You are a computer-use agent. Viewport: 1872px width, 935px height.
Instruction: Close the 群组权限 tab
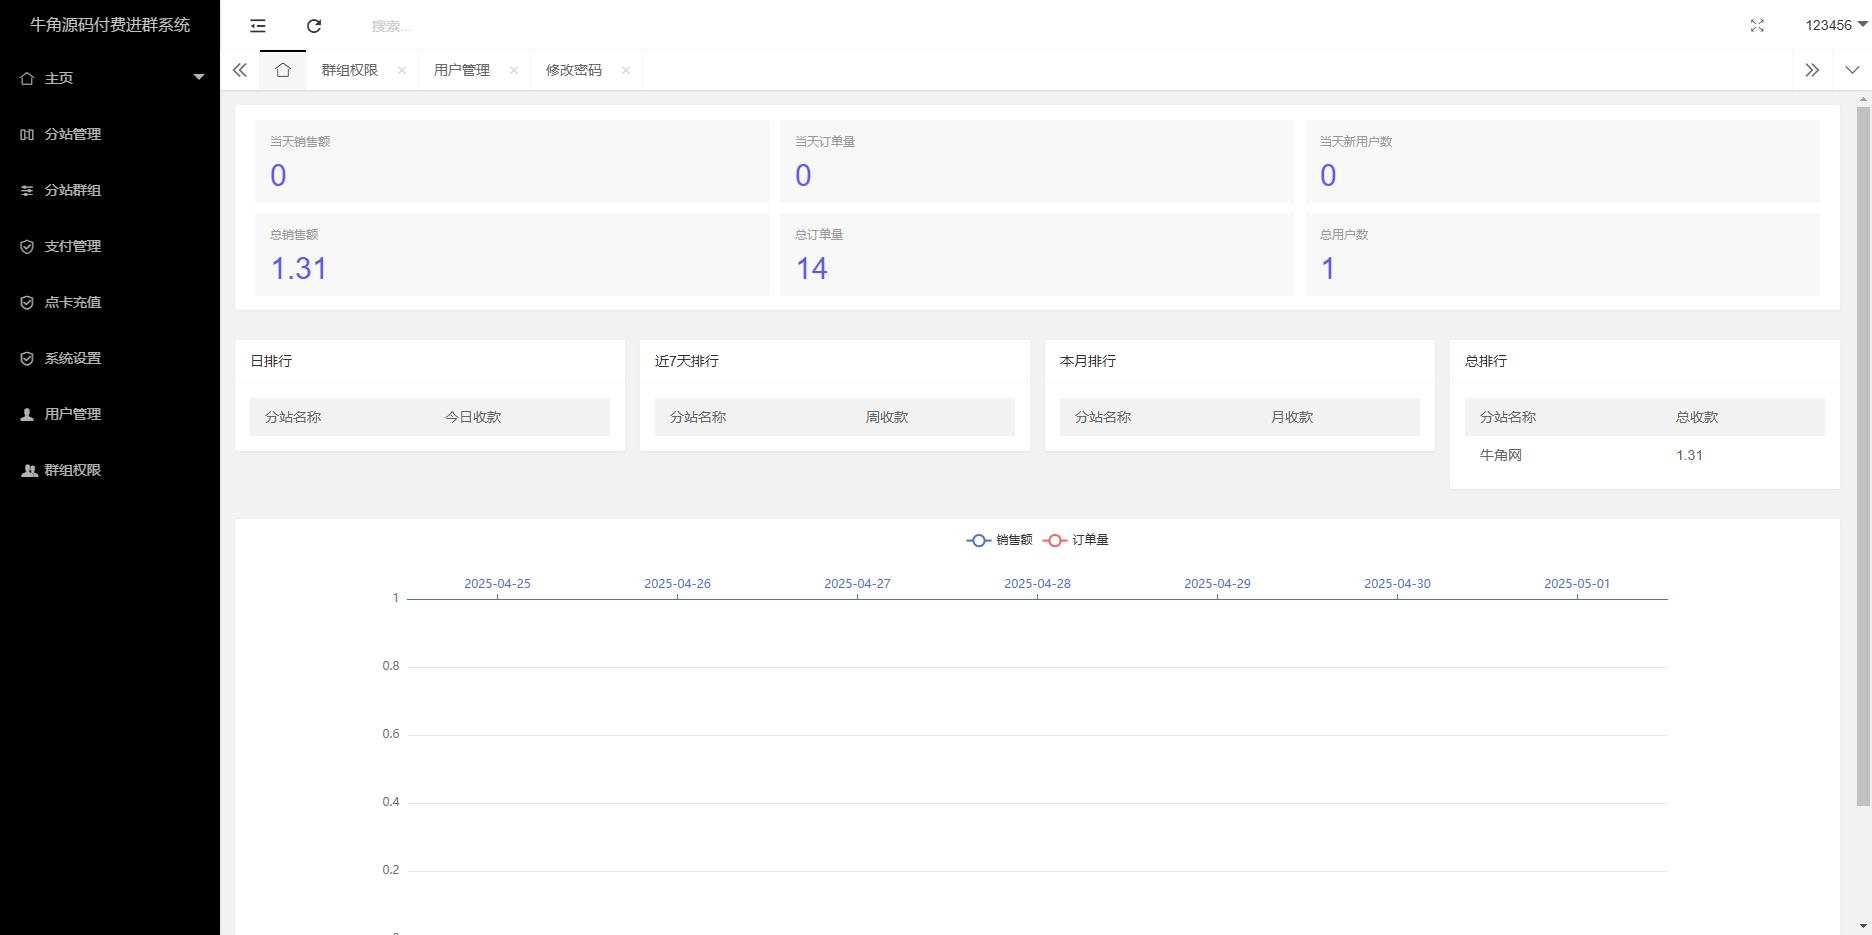pyautogui.click(x=402, y=70)
